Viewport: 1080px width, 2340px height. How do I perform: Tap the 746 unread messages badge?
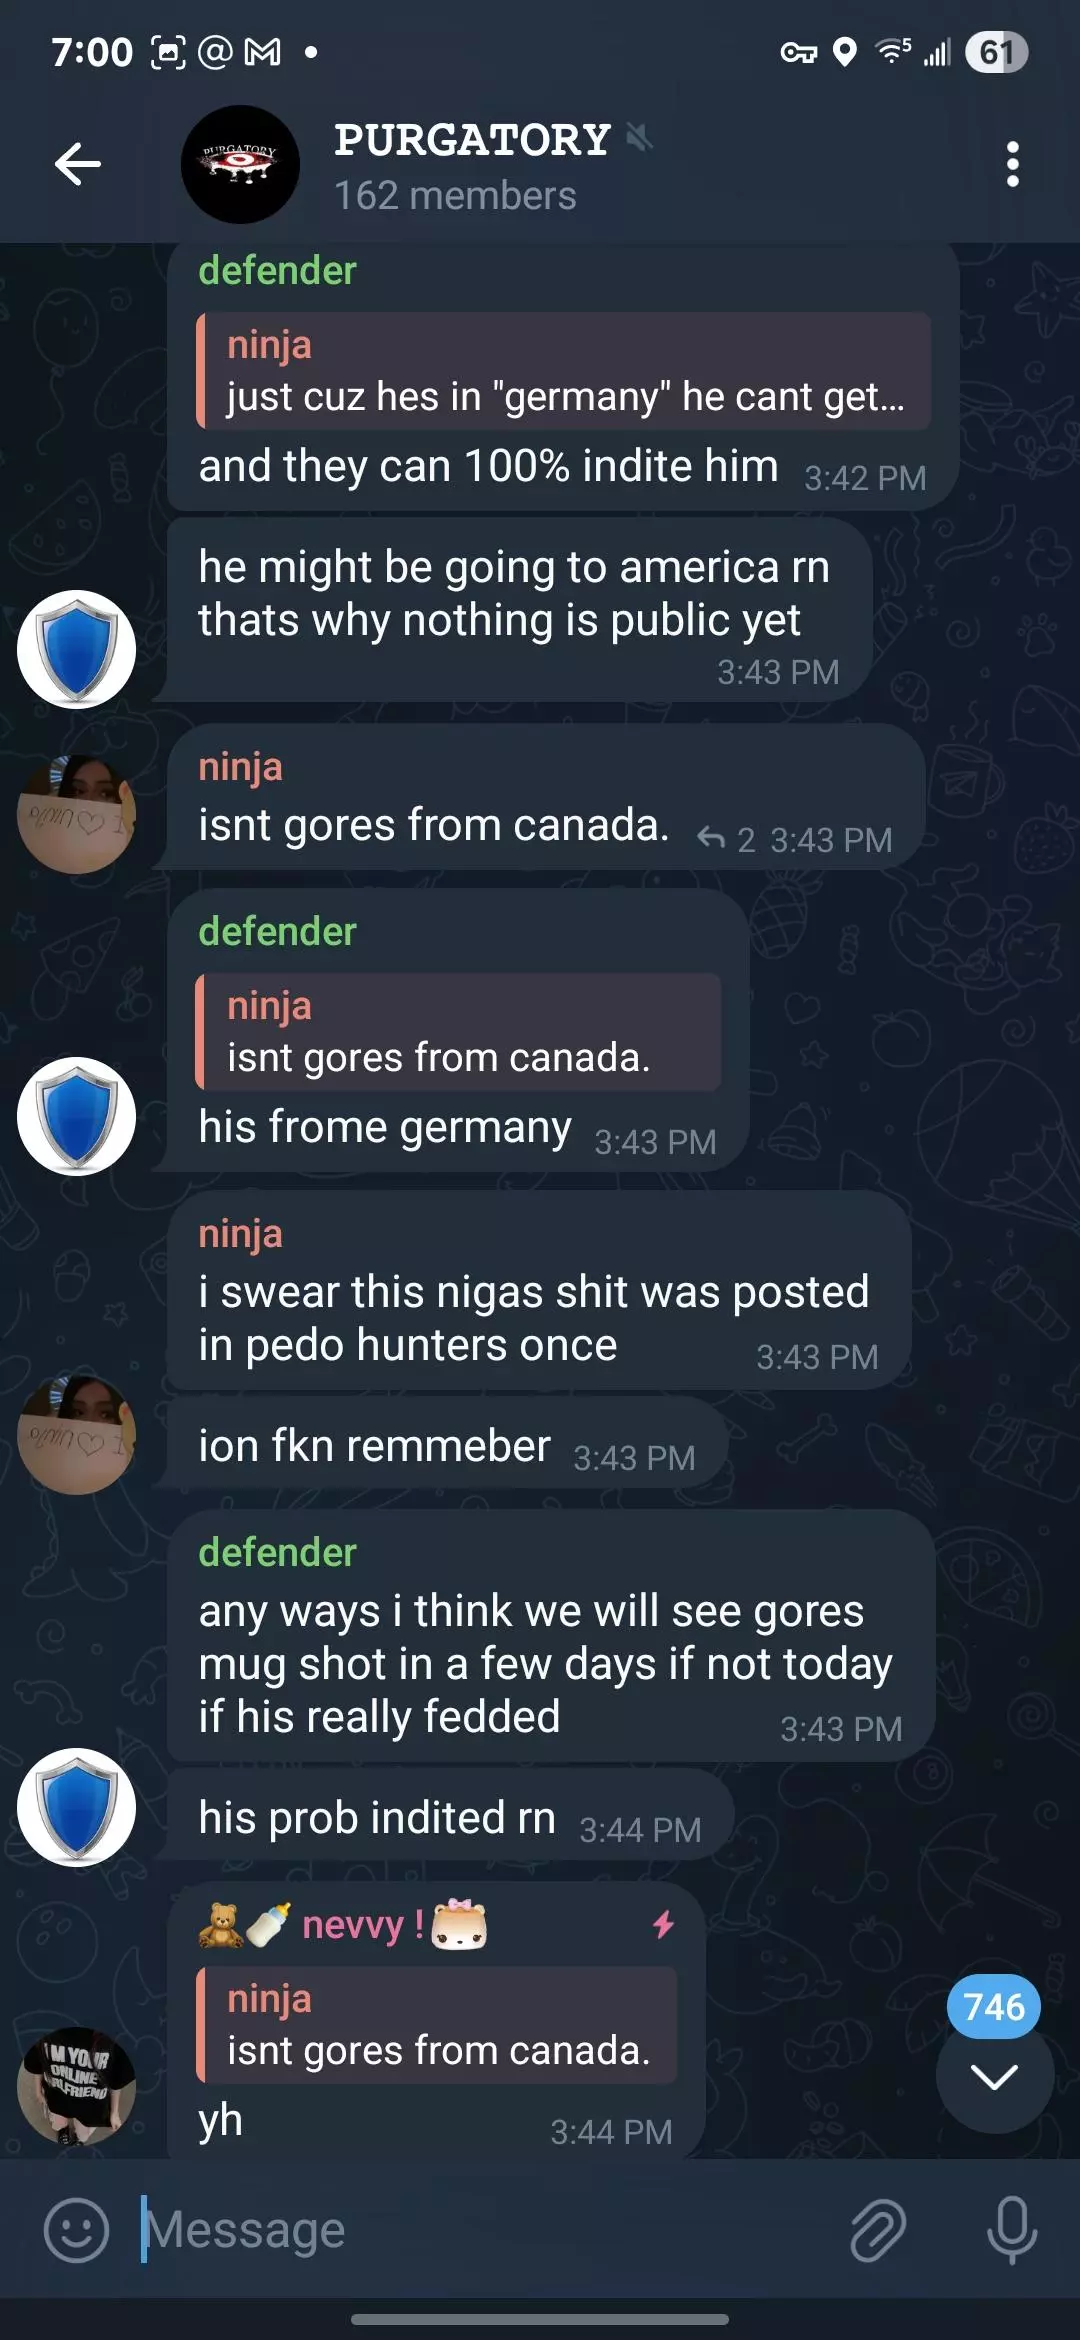pyautogui.click(x=994, y=2006)
